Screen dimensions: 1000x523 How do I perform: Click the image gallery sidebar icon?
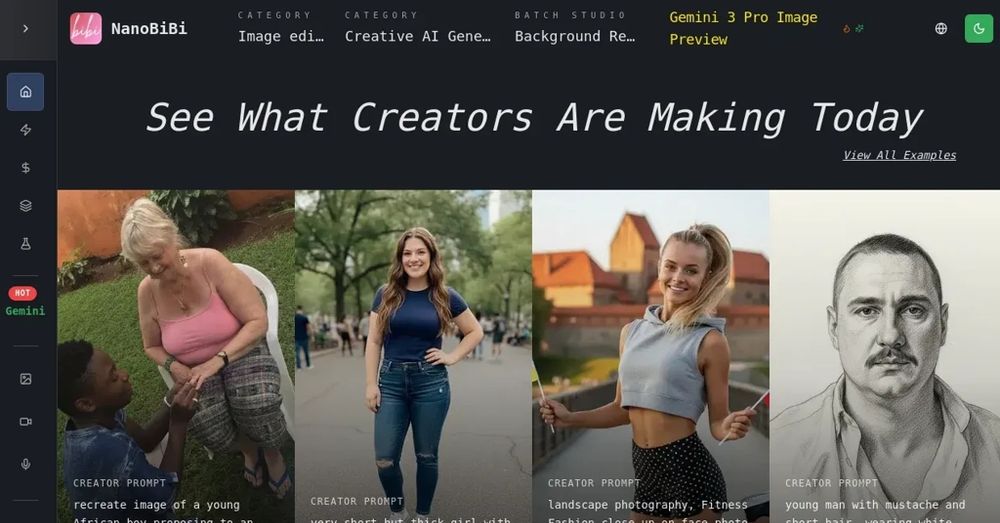(x=26, y=379)
